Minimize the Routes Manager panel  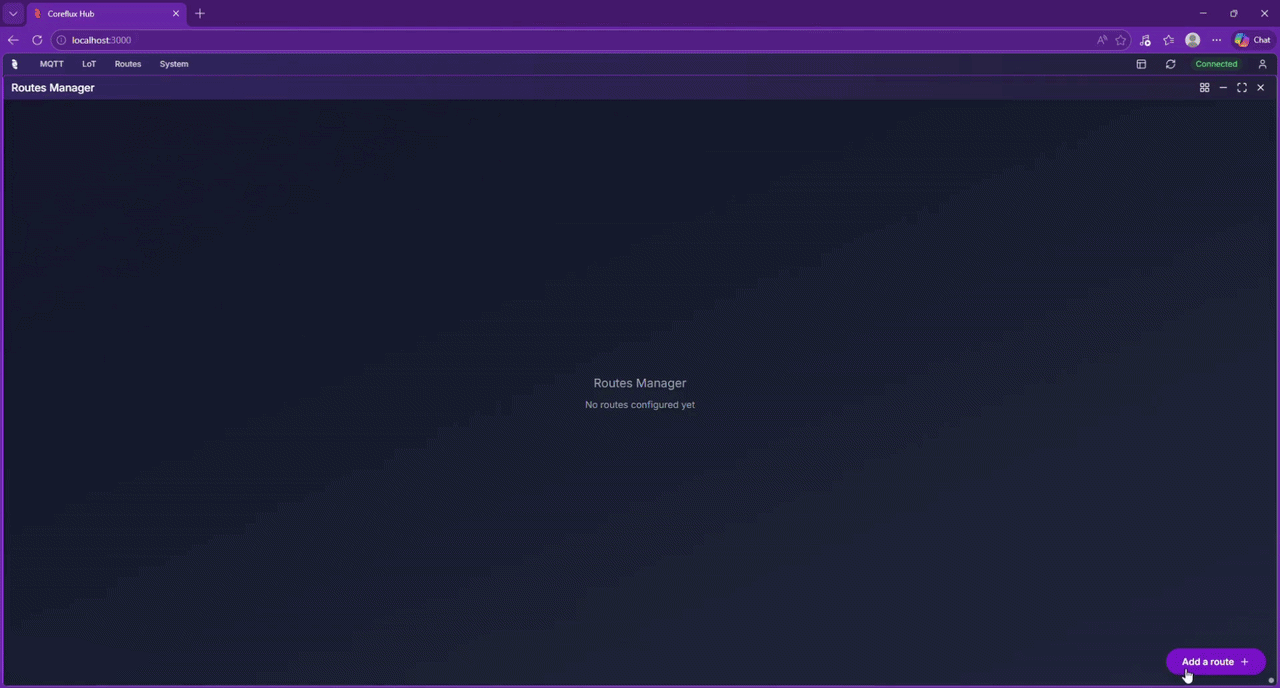tap(1223, 88)
